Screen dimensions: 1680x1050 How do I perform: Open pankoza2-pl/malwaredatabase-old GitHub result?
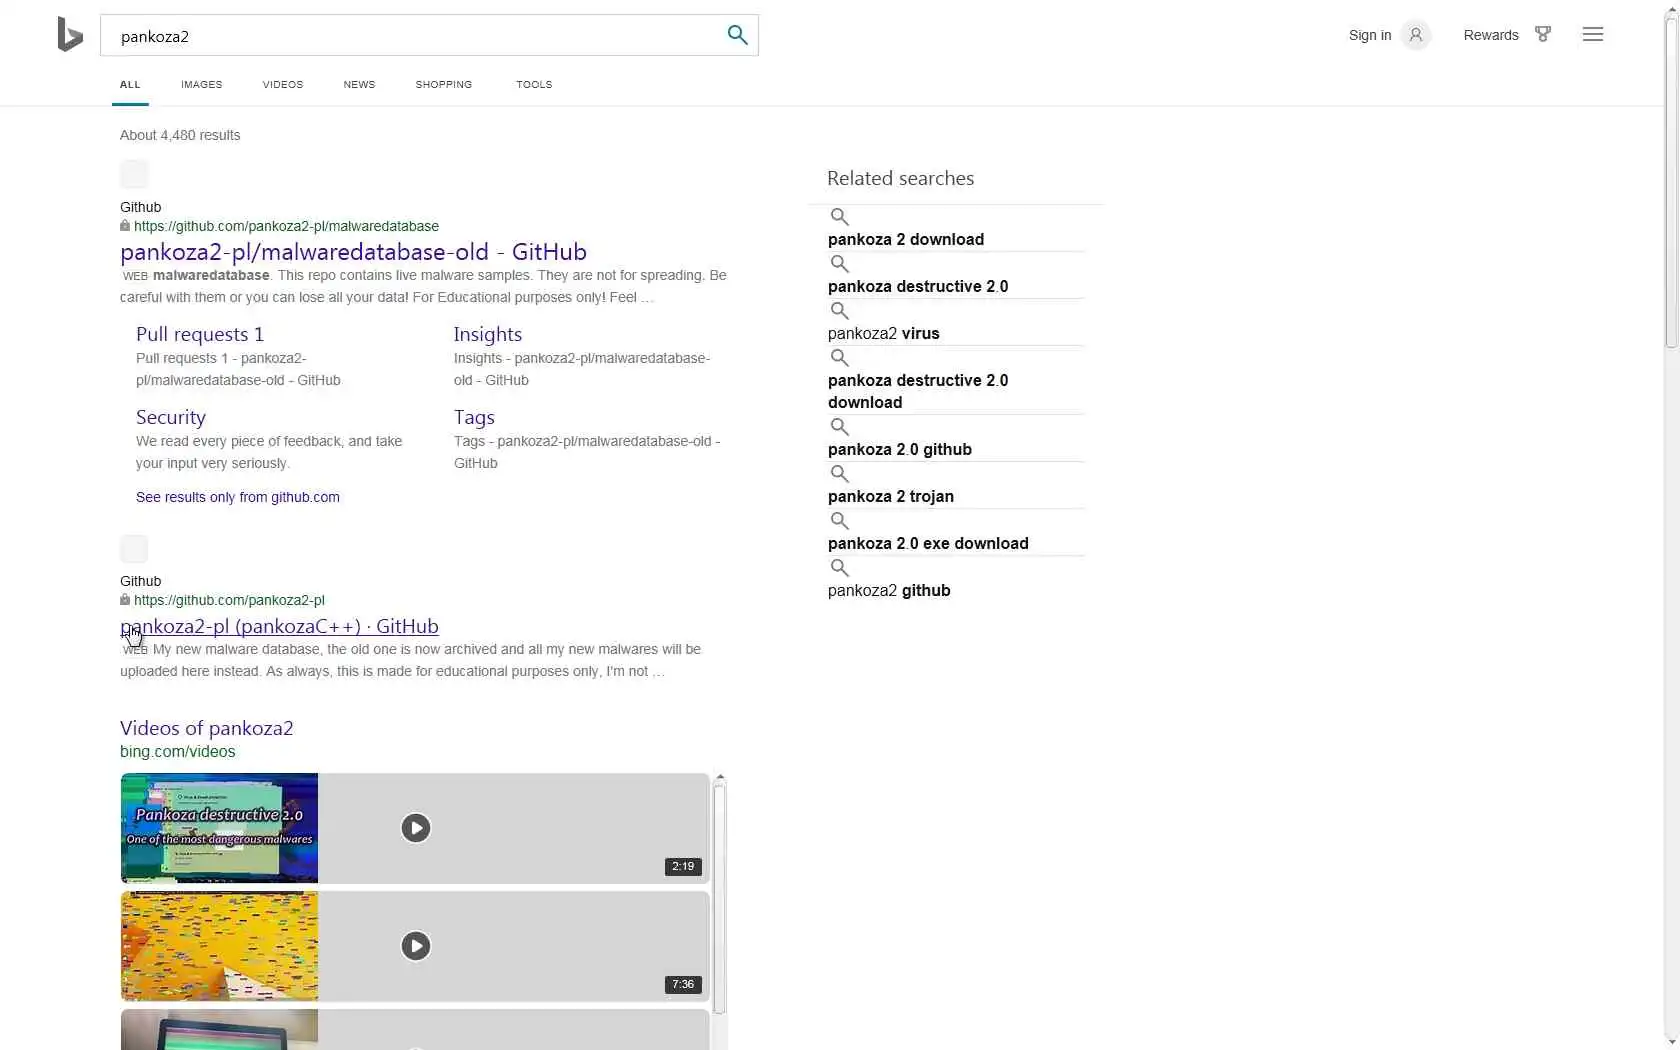pyautogui.click(x=353, y=252)
